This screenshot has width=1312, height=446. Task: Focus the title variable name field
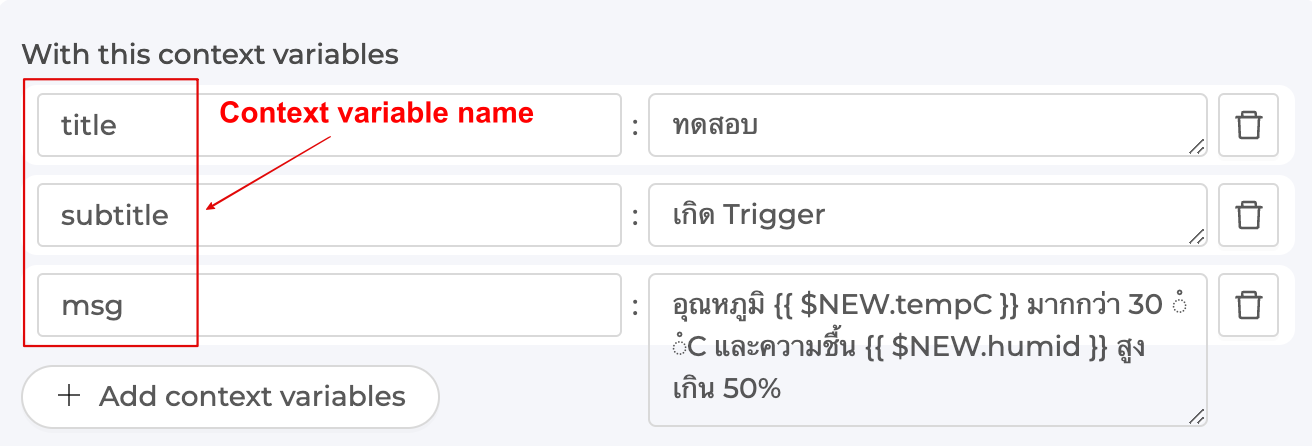tap(329, 125)
